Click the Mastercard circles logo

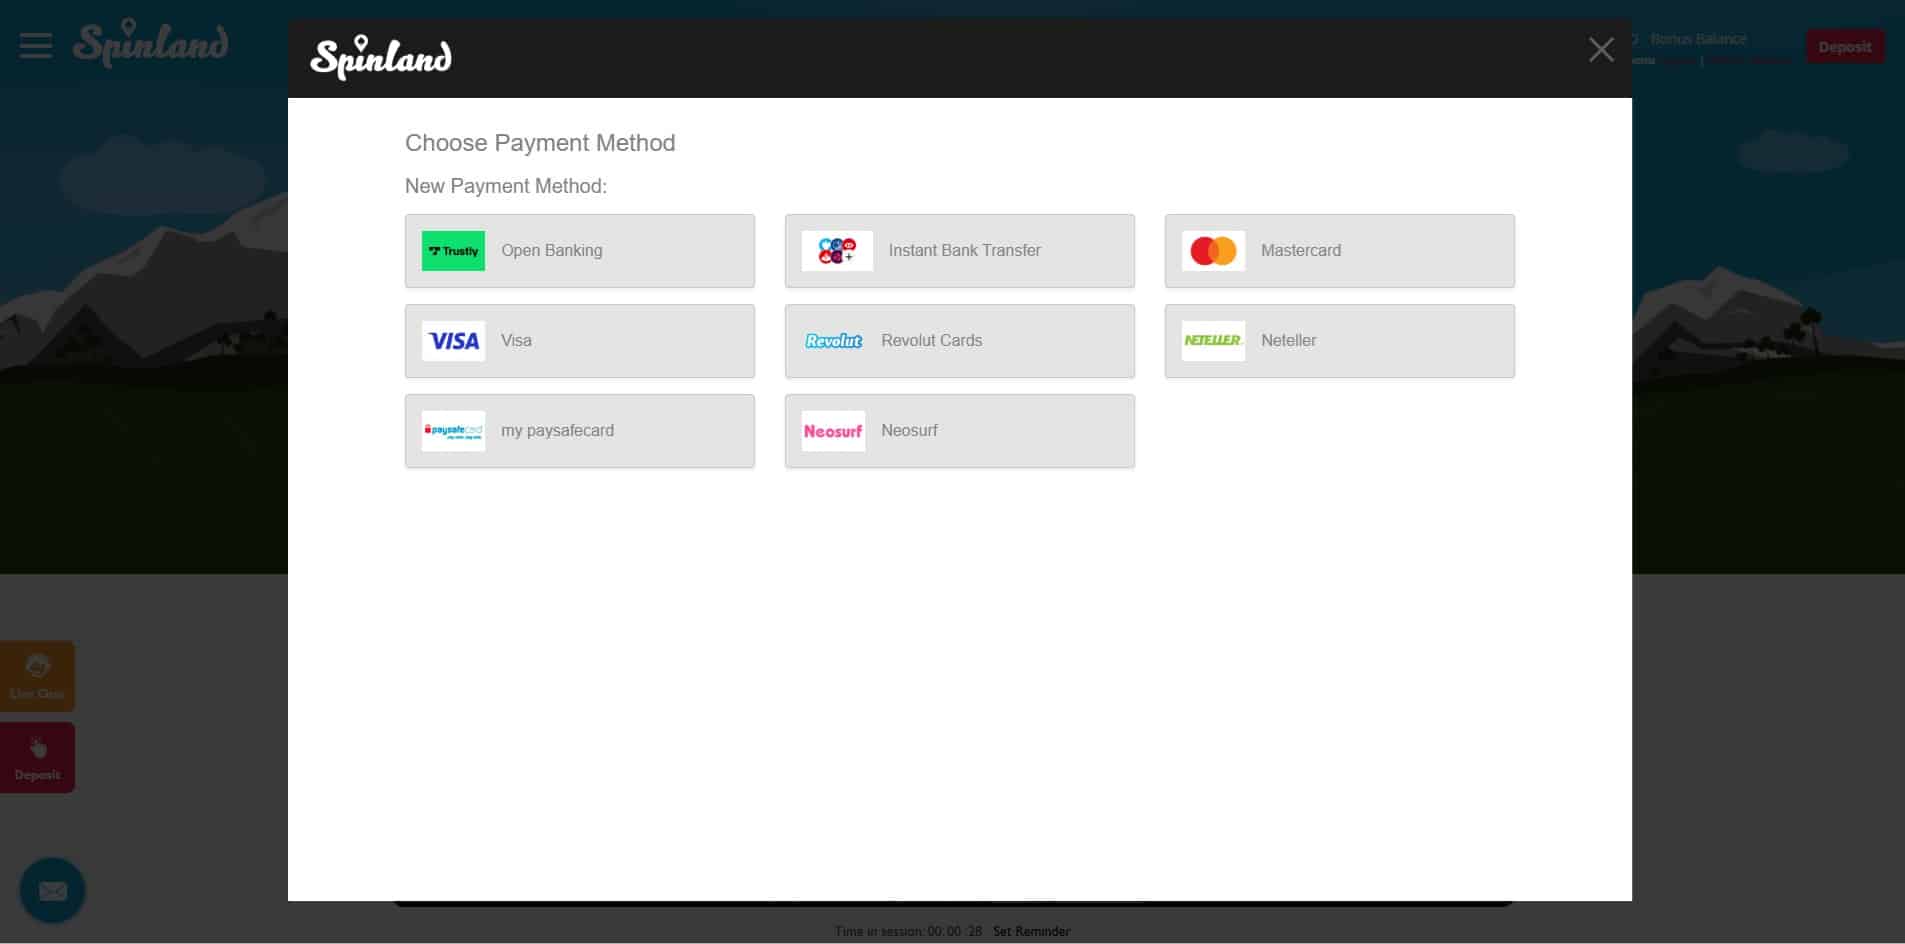click(1213, 251)
